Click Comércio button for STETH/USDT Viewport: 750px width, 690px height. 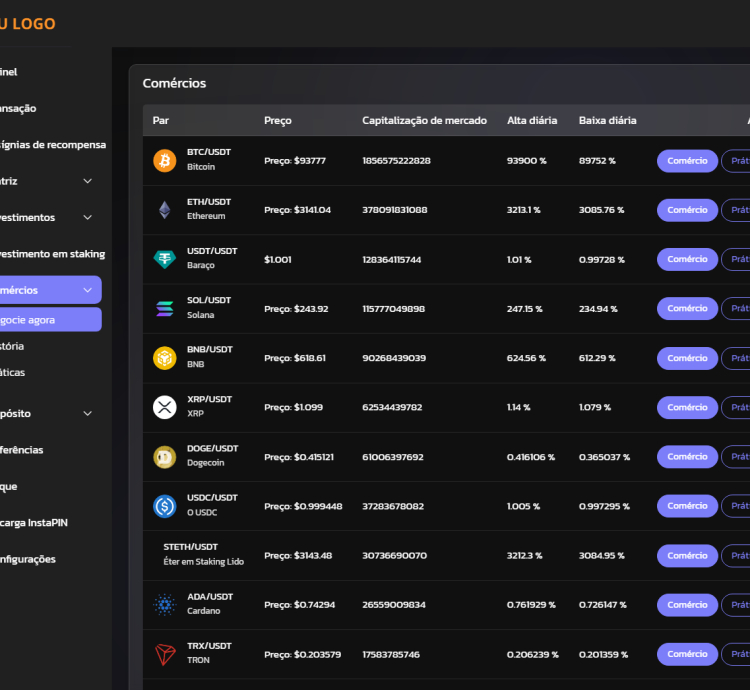tap(687, 556)
